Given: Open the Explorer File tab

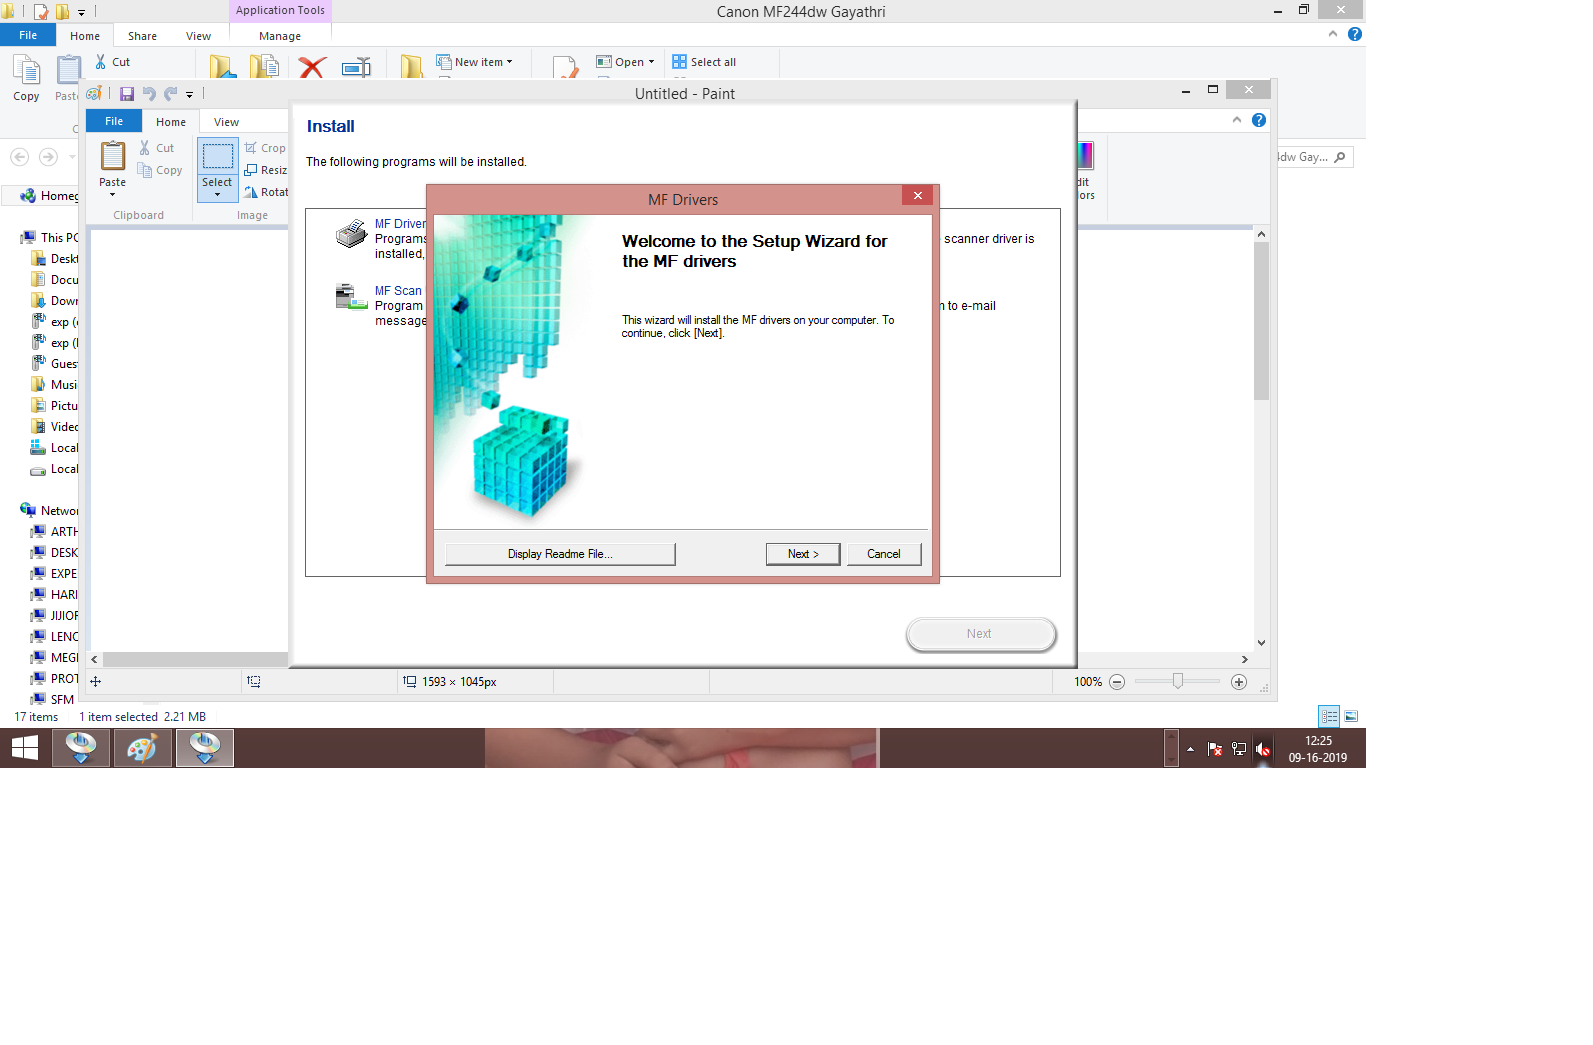Looking at the screenshot, I should pos(28,35).
